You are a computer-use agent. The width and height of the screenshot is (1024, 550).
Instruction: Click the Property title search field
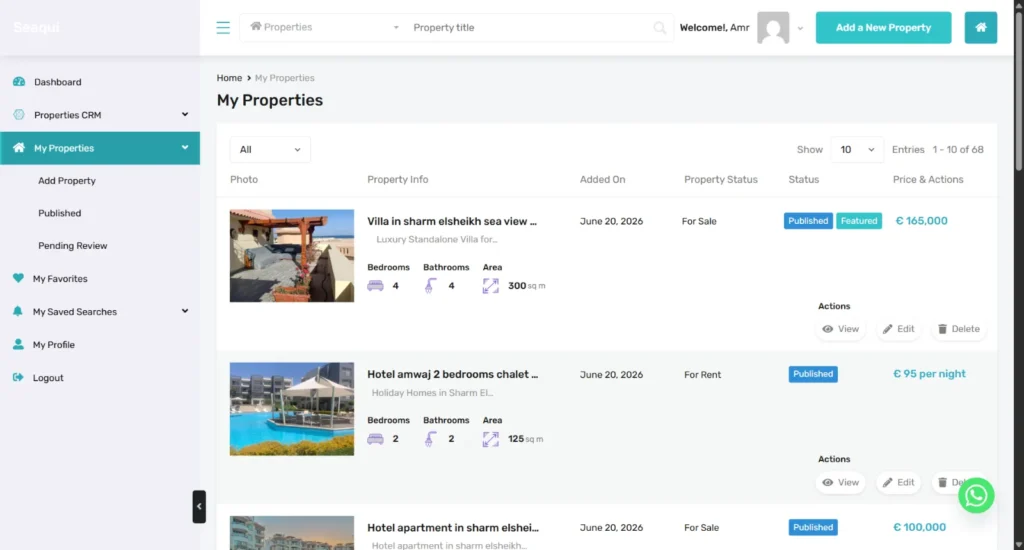click(x=530, y=27)
